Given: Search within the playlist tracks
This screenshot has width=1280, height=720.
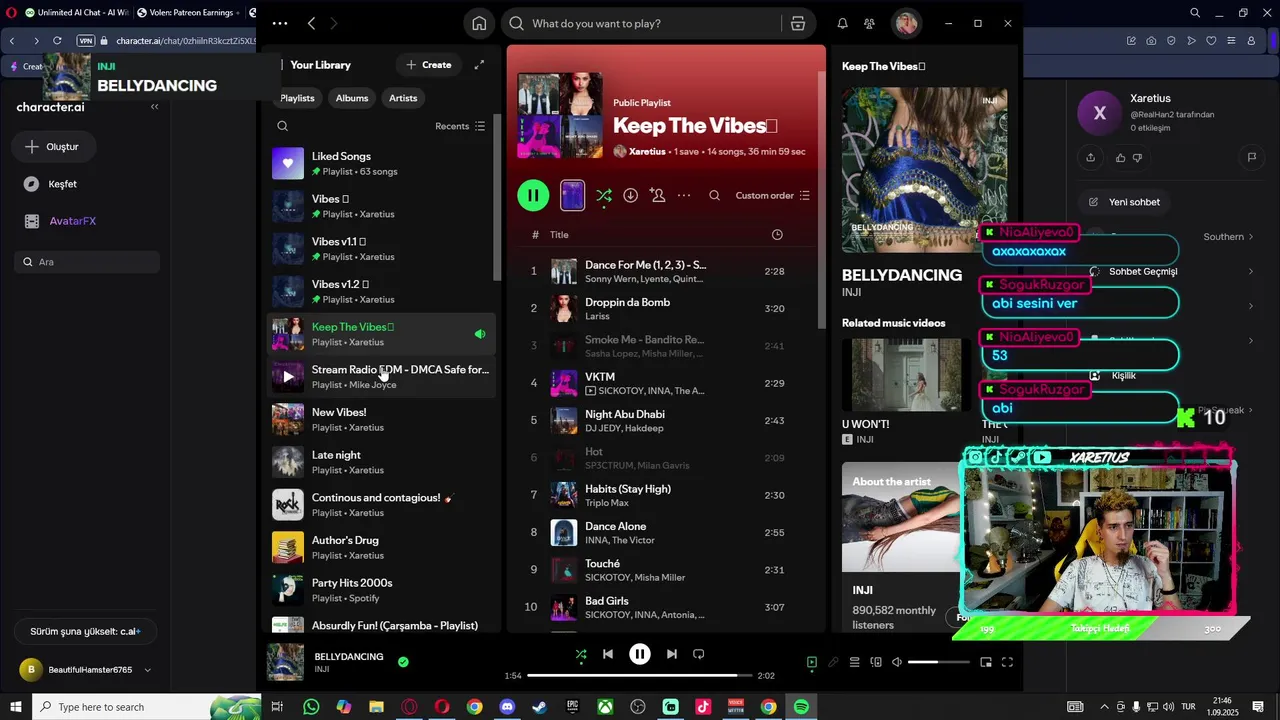Looking at the screenshot, I should coord(714,195).
